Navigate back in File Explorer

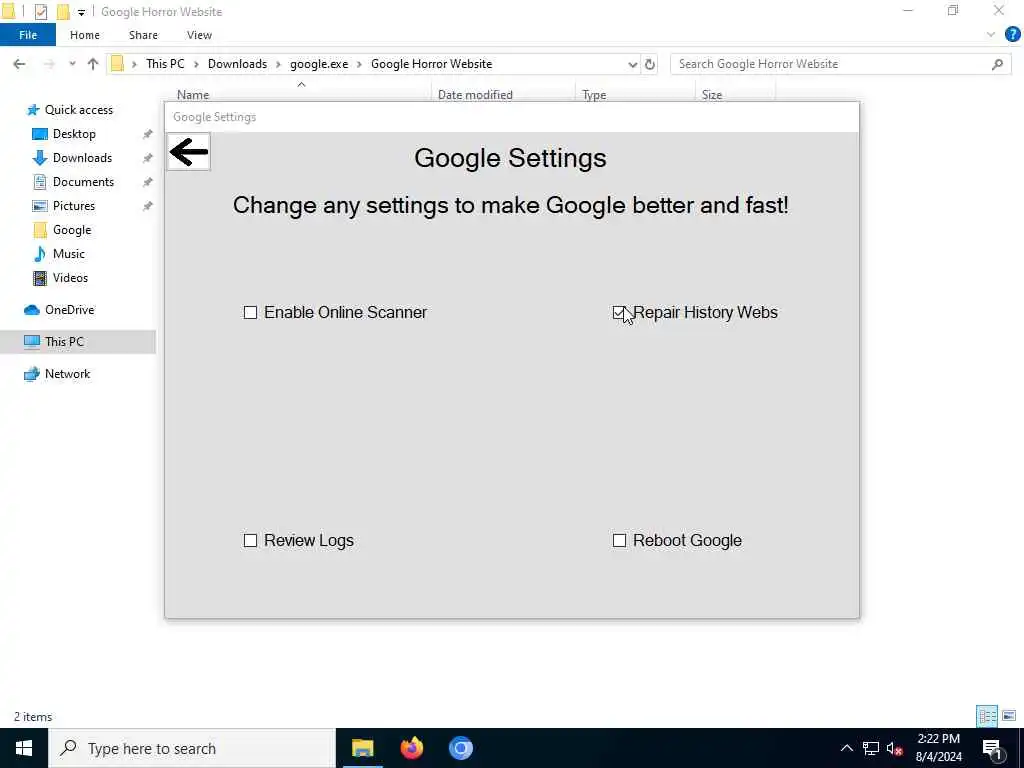tap(20, 64)
